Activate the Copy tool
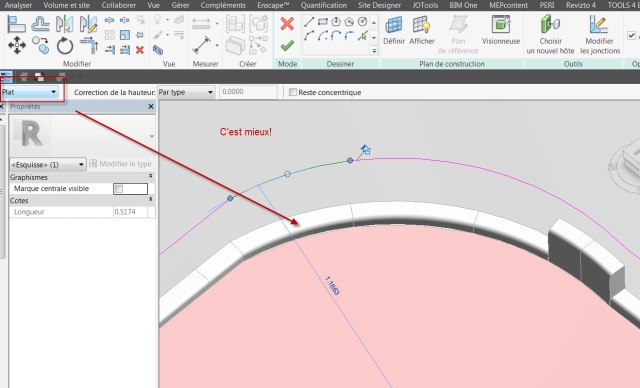The height and width of the screenshot is (388, 640). [x=40, y=46]
